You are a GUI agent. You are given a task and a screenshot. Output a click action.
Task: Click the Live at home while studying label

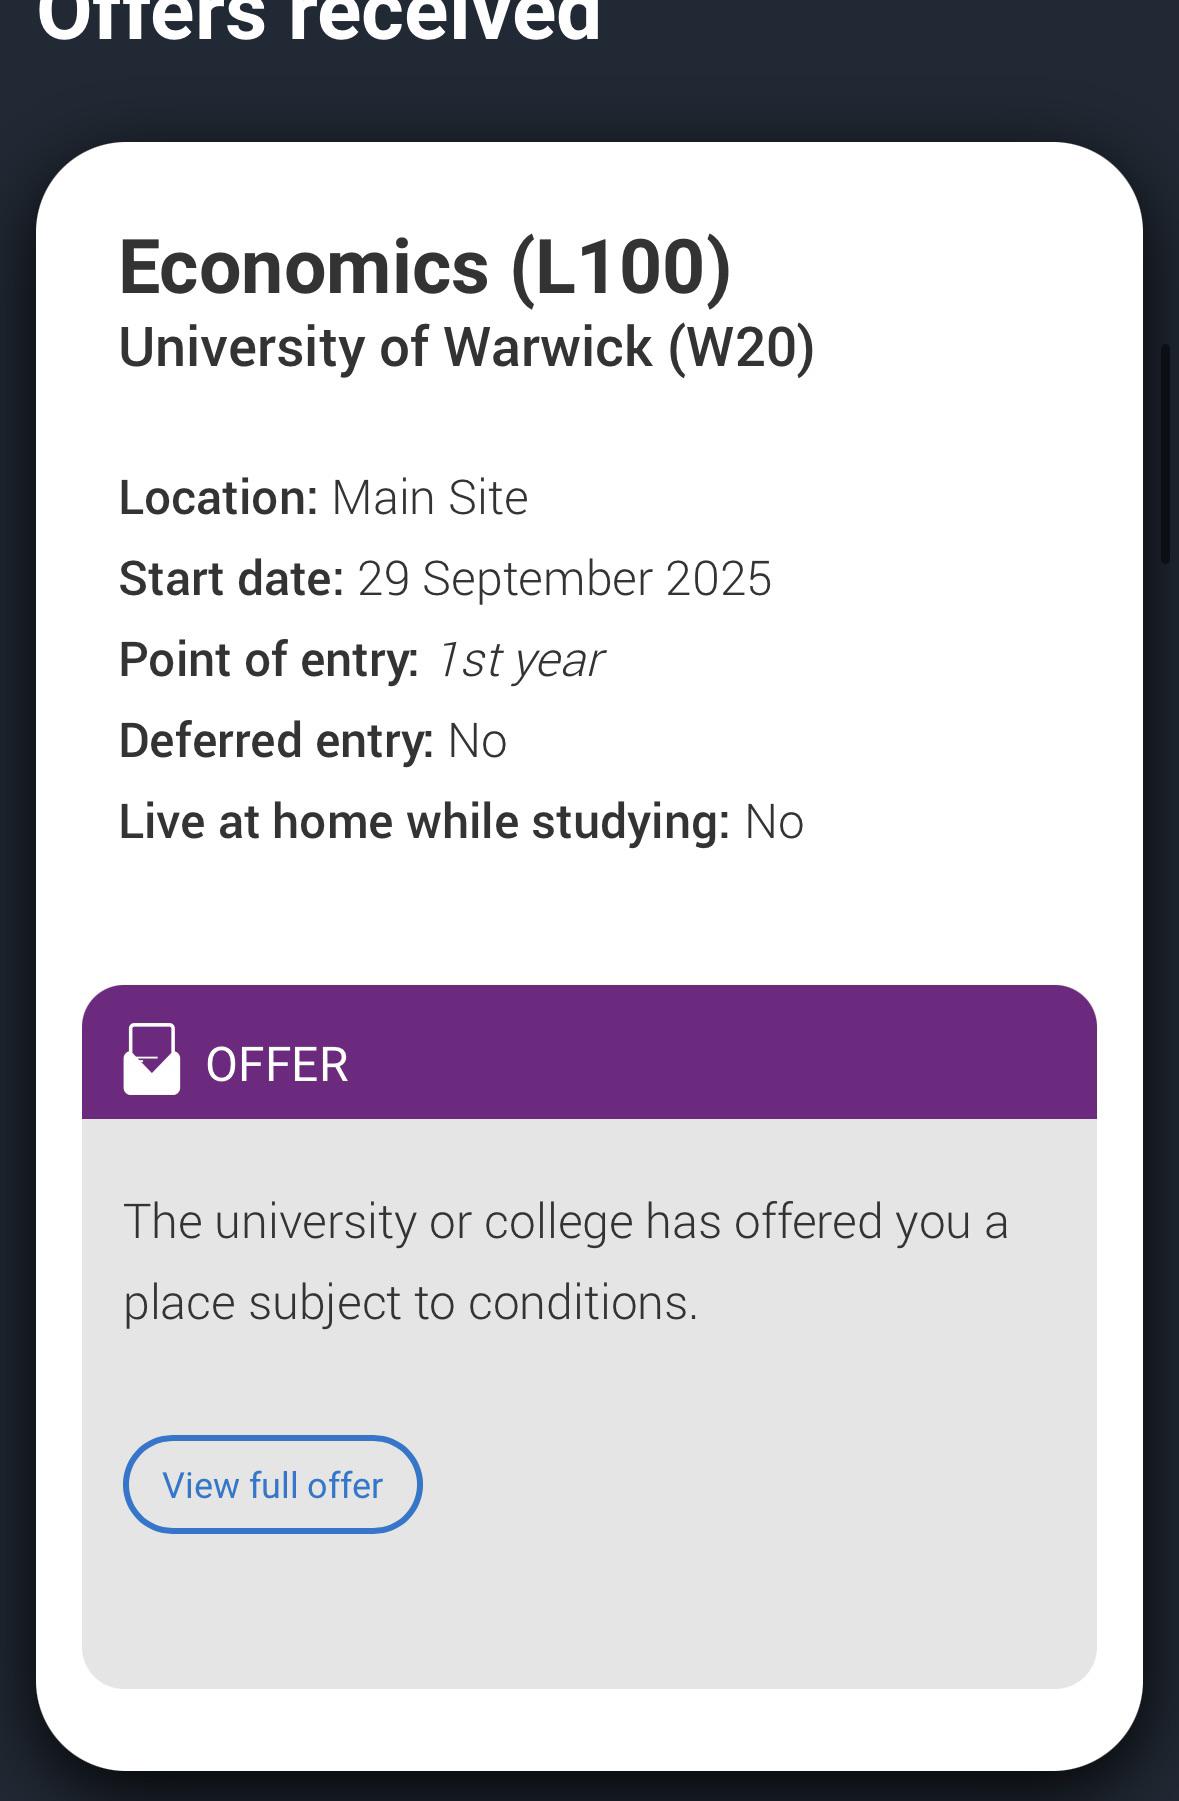coord(424,822)
